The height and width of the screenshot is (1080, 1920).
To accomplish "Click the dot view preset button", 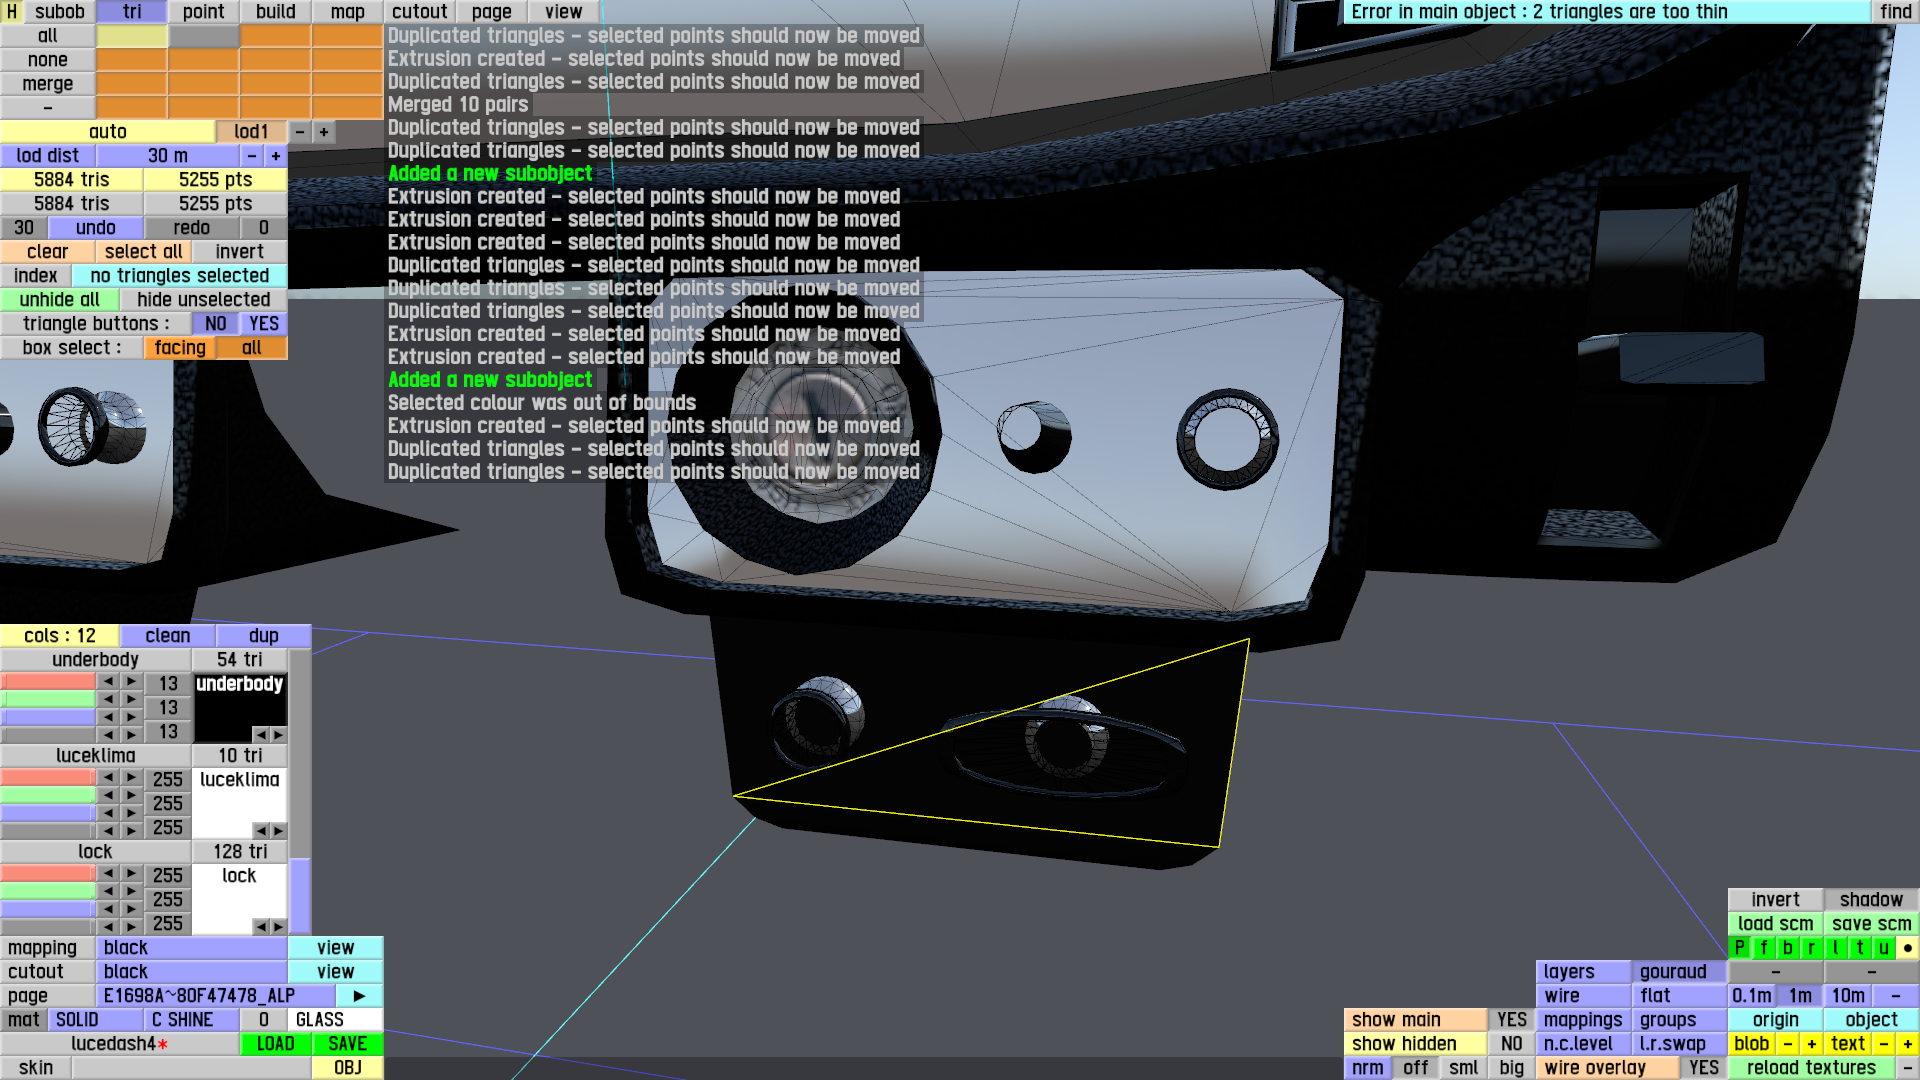I will click(1907, 948).
